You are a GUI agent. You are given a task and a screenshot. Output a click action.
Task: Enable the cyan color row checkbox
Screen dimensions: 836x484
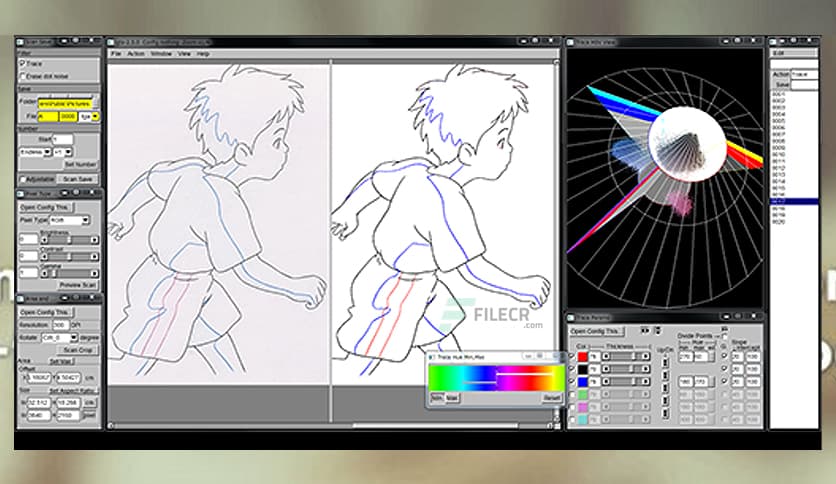point(572,420)
